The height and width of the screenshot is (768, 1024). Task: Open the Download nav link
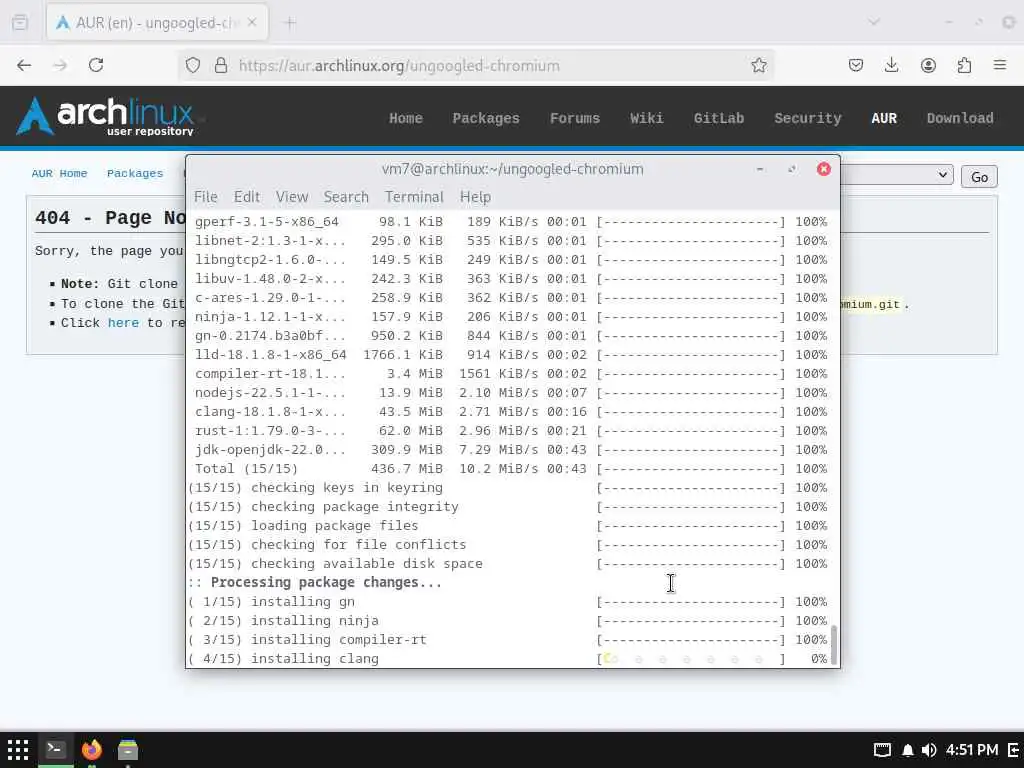(960, 118)
